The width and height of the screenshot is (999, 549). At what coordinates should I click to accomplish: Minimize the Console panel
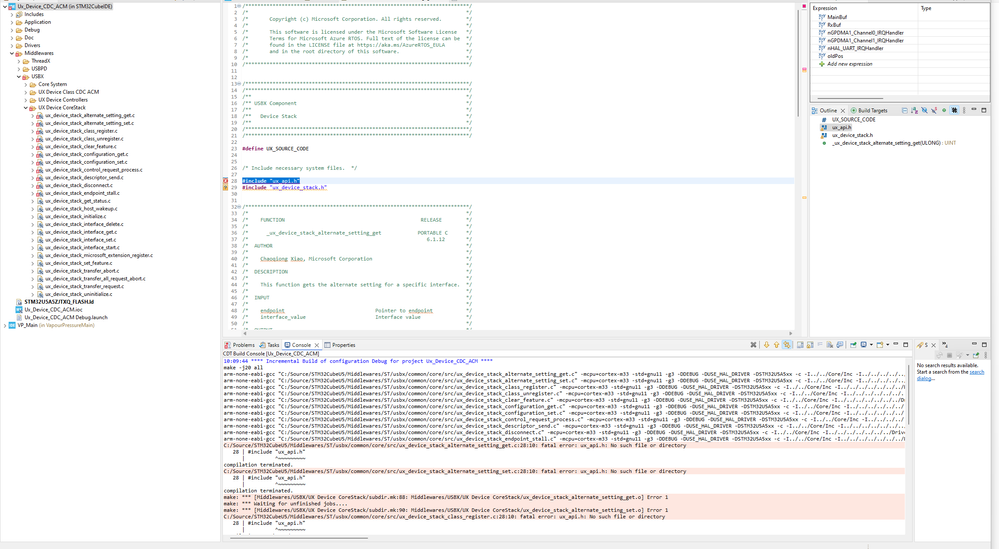[895, 344]
